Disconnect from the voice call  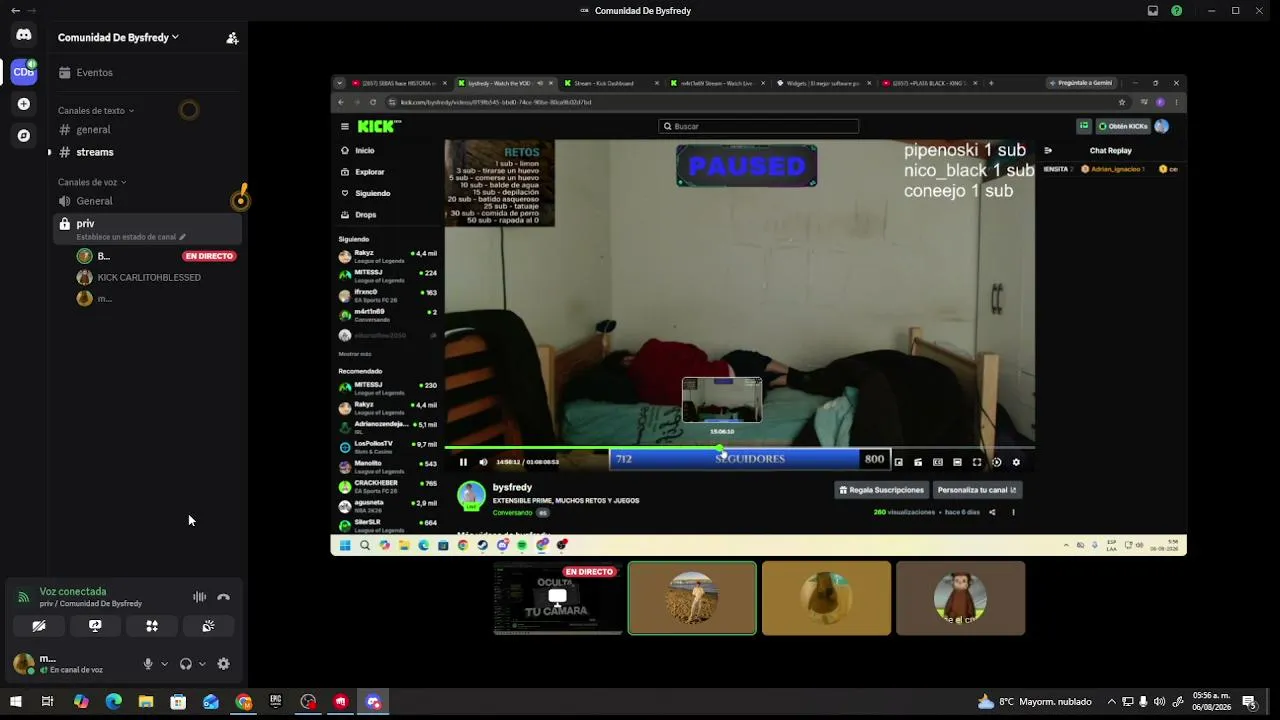coord(223,597)
